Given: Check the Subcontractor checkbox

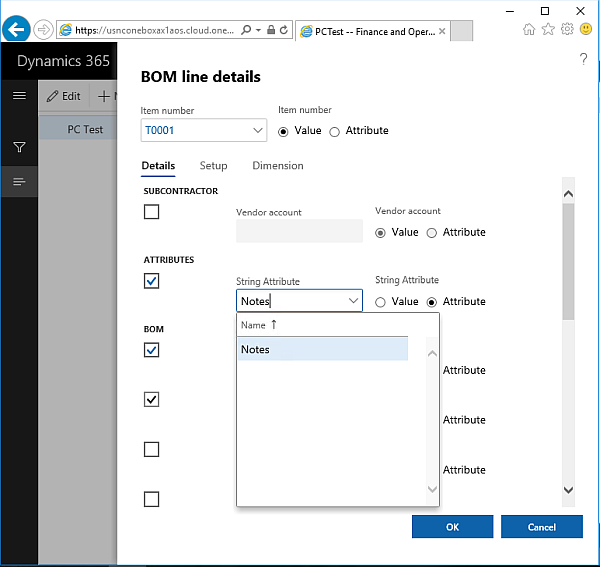Looking at the screenshot, I should [x=152, y=212].
